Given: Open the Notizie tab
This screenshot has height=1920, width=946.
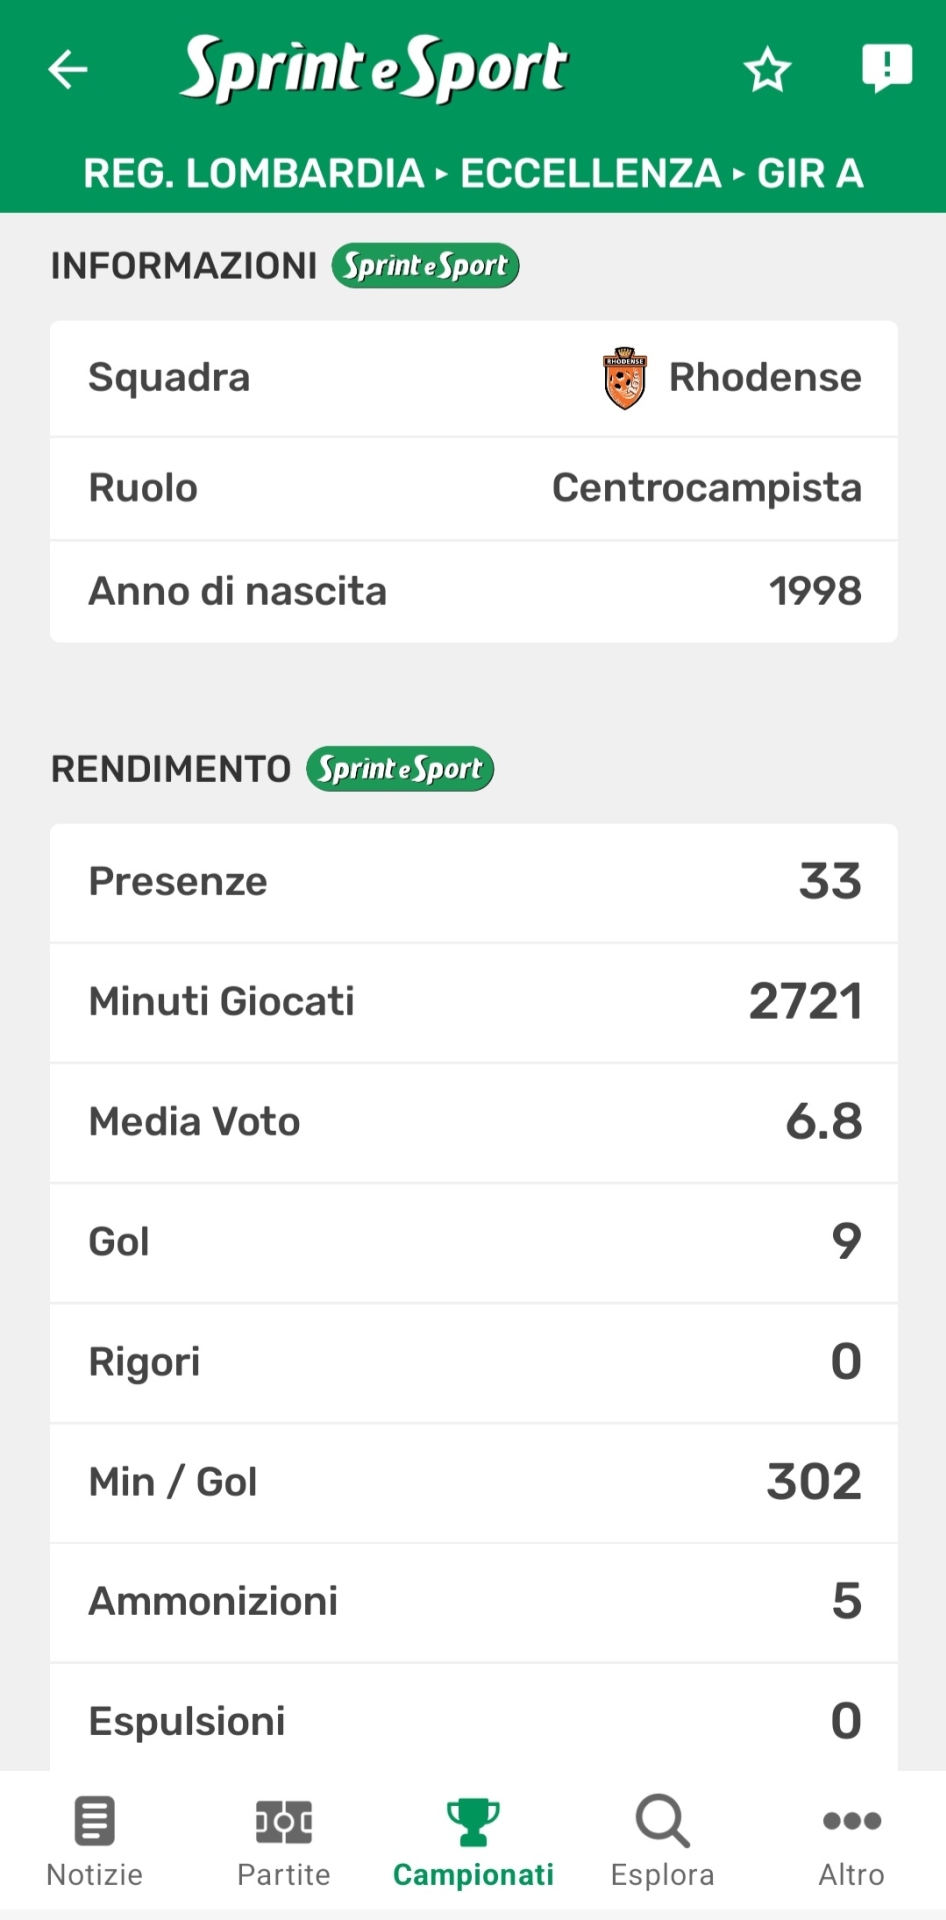Looking at the screenshot, I should 95,1842.
